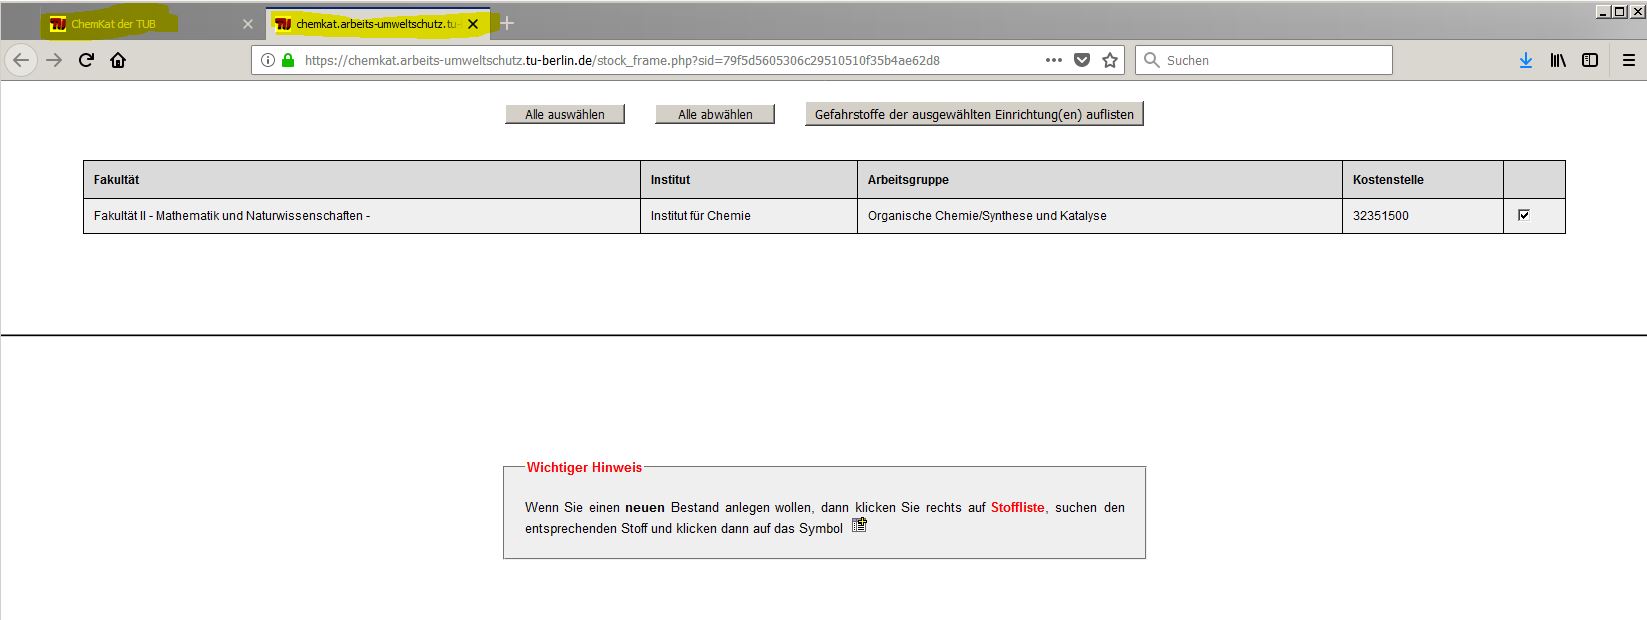Switch to the ChemKat der TUB tab

(140, 24)
